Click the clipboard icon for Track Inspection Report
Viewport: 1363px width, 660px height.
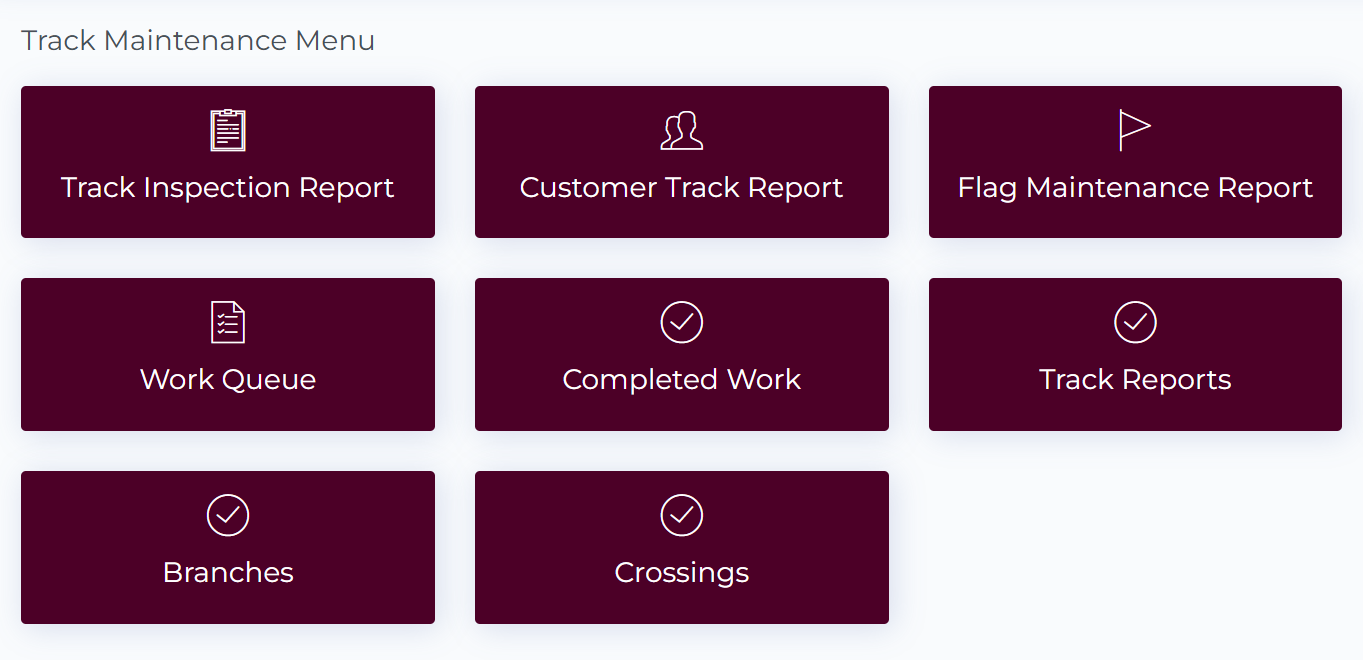pos(228,130)
